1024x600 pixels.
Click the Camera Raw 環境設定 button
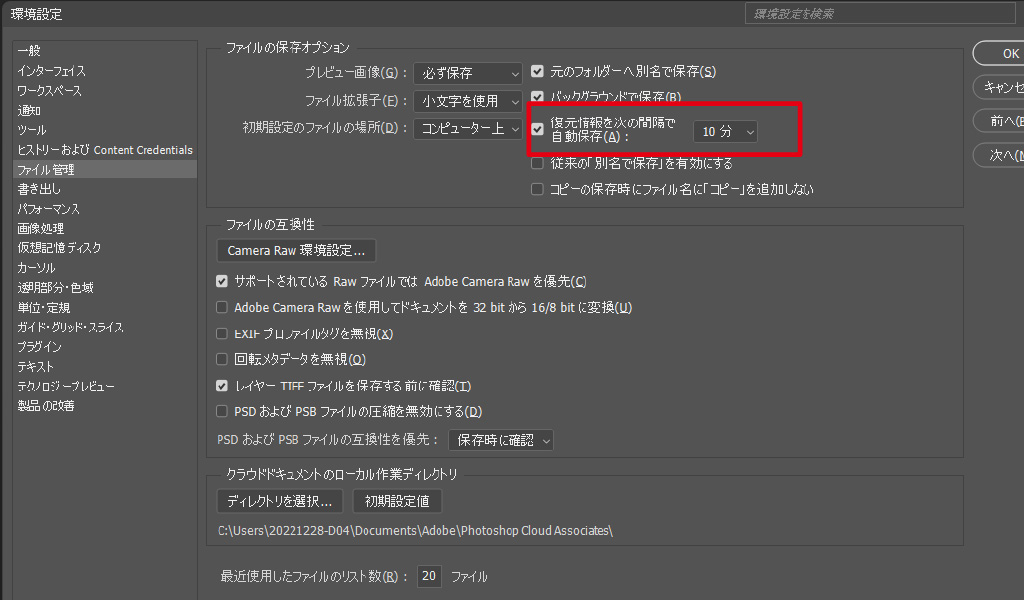point(296,250)
